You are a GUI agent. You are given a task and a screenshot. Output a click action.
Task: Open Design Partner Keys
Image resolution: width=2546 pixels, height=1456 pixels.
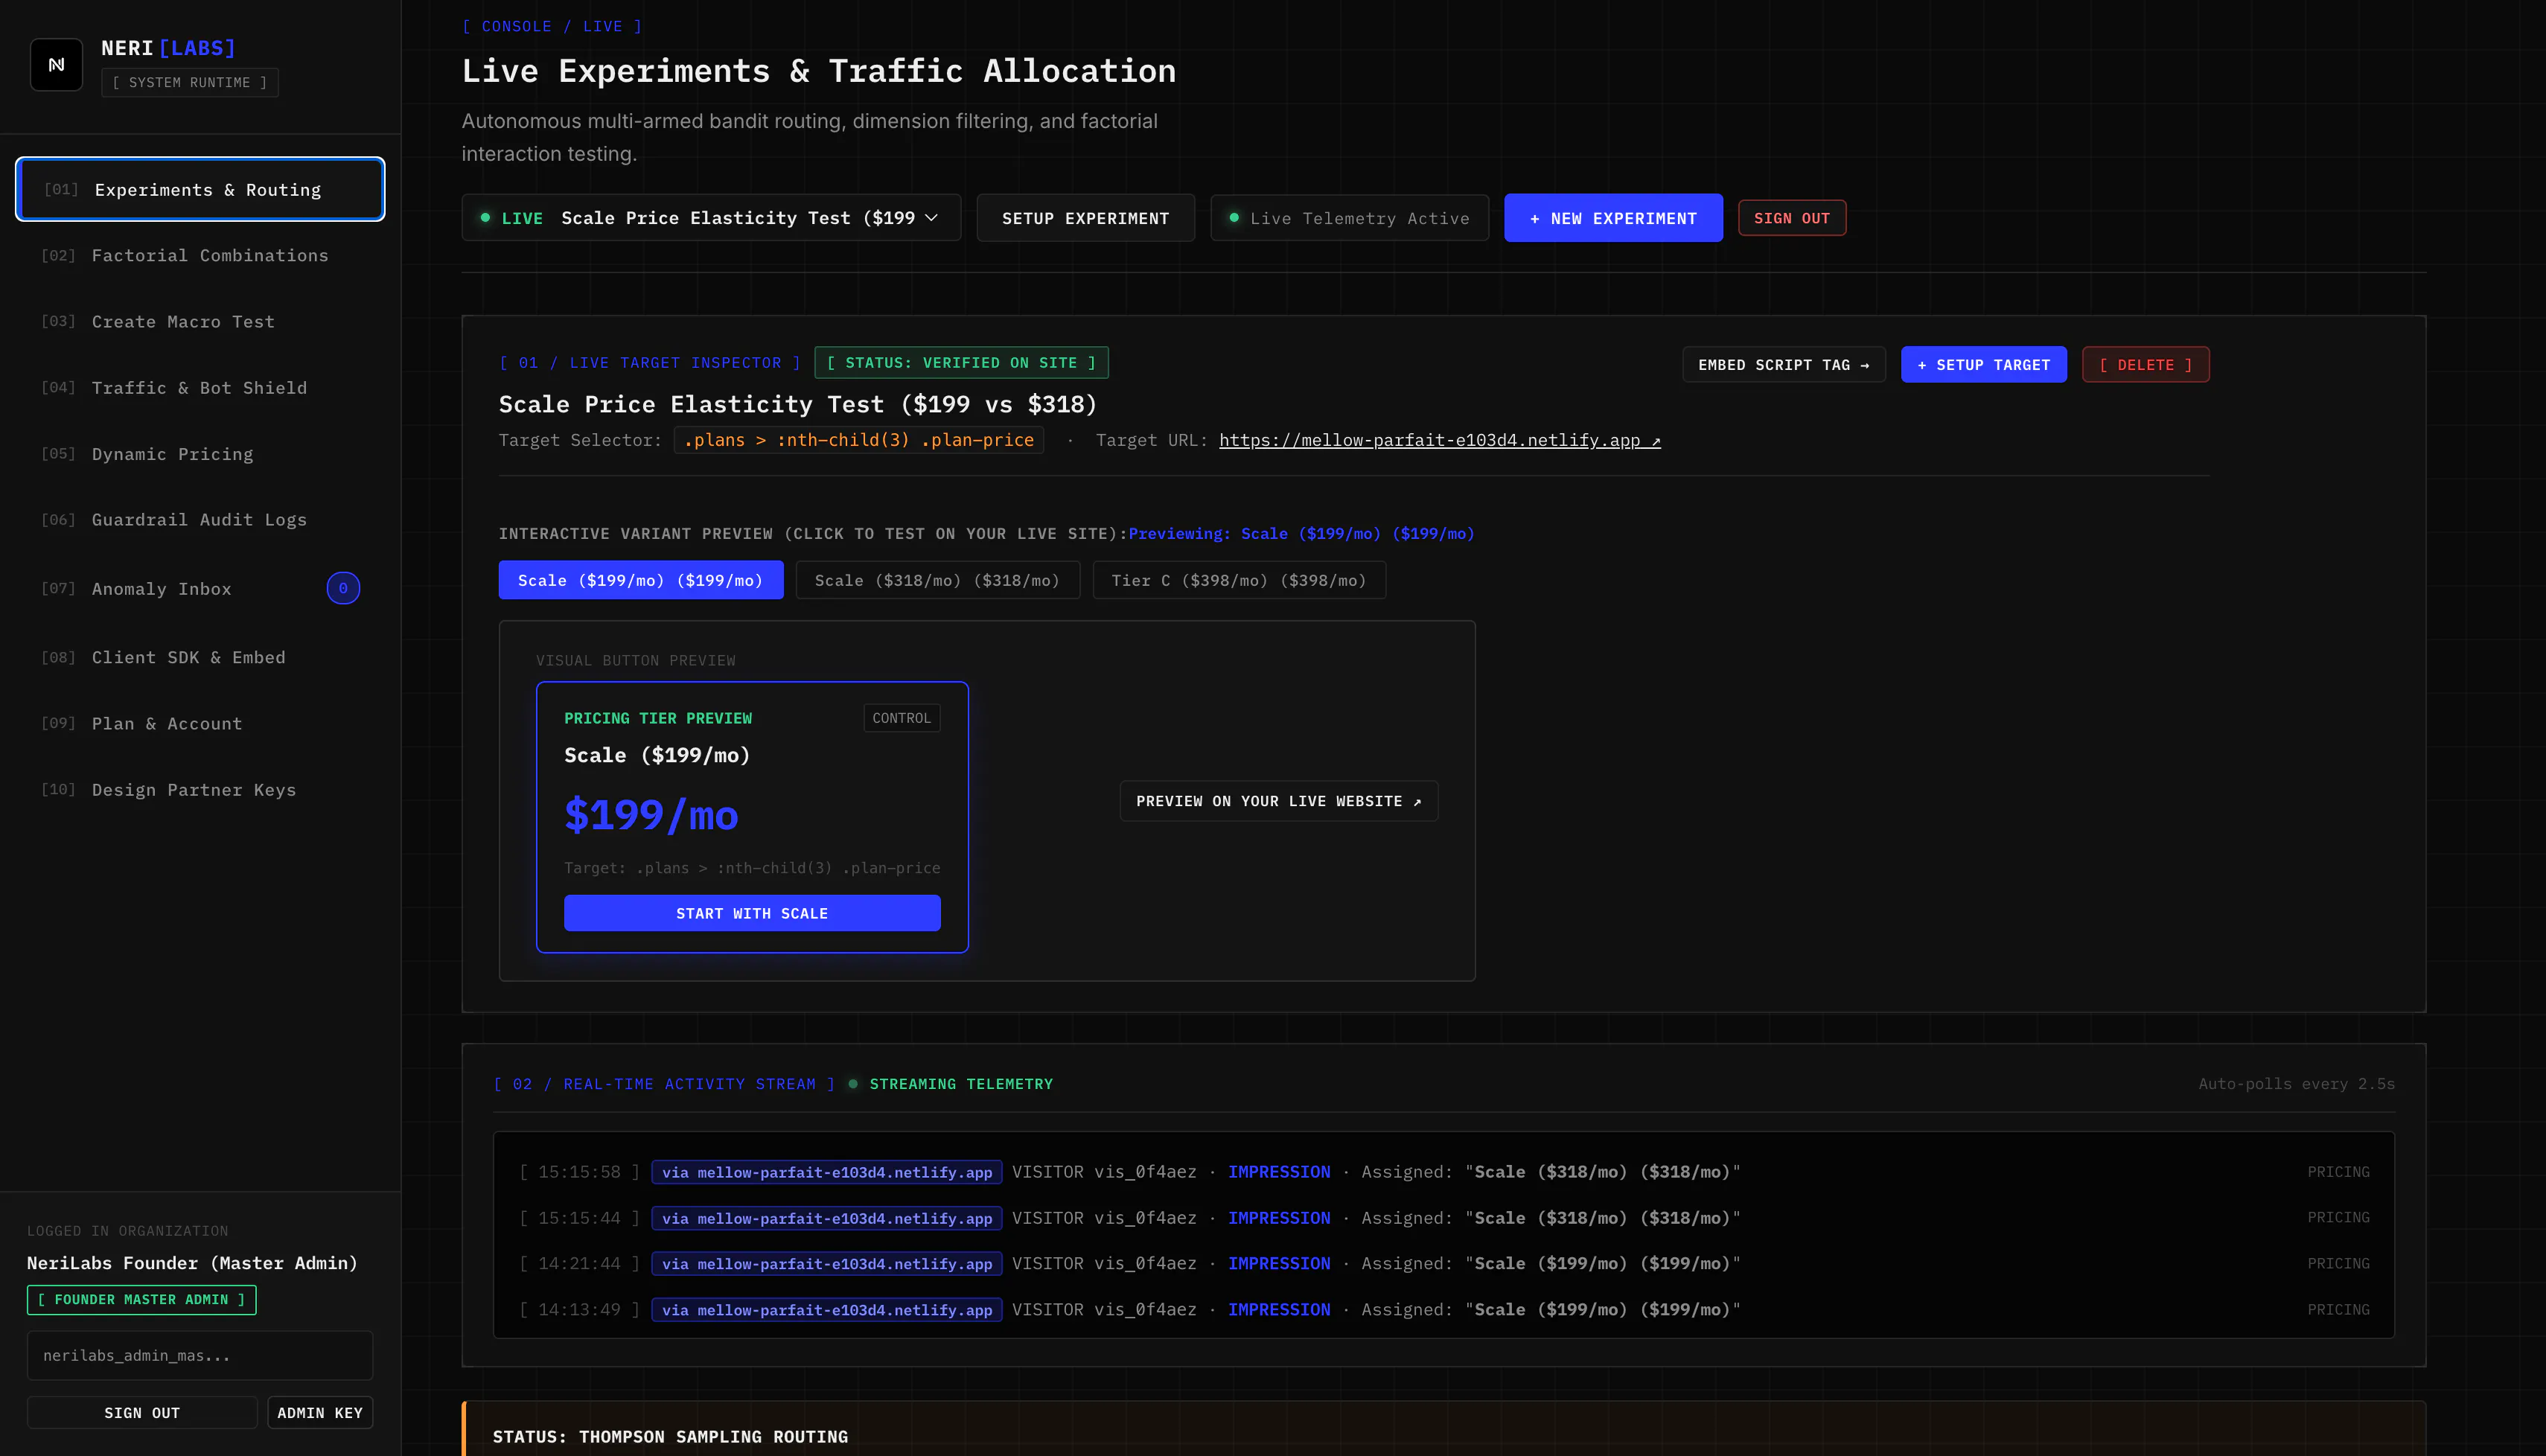coord(200,790)
